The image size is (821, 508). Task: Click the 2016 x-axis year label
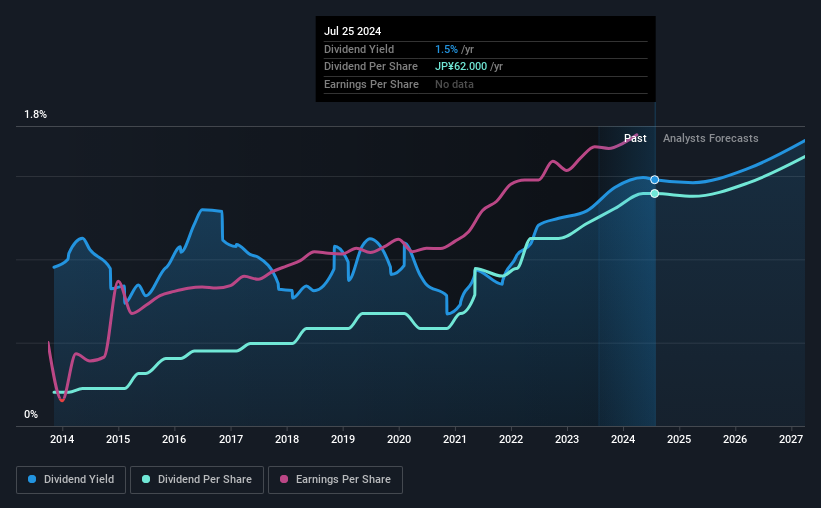(x=174, y=439)
